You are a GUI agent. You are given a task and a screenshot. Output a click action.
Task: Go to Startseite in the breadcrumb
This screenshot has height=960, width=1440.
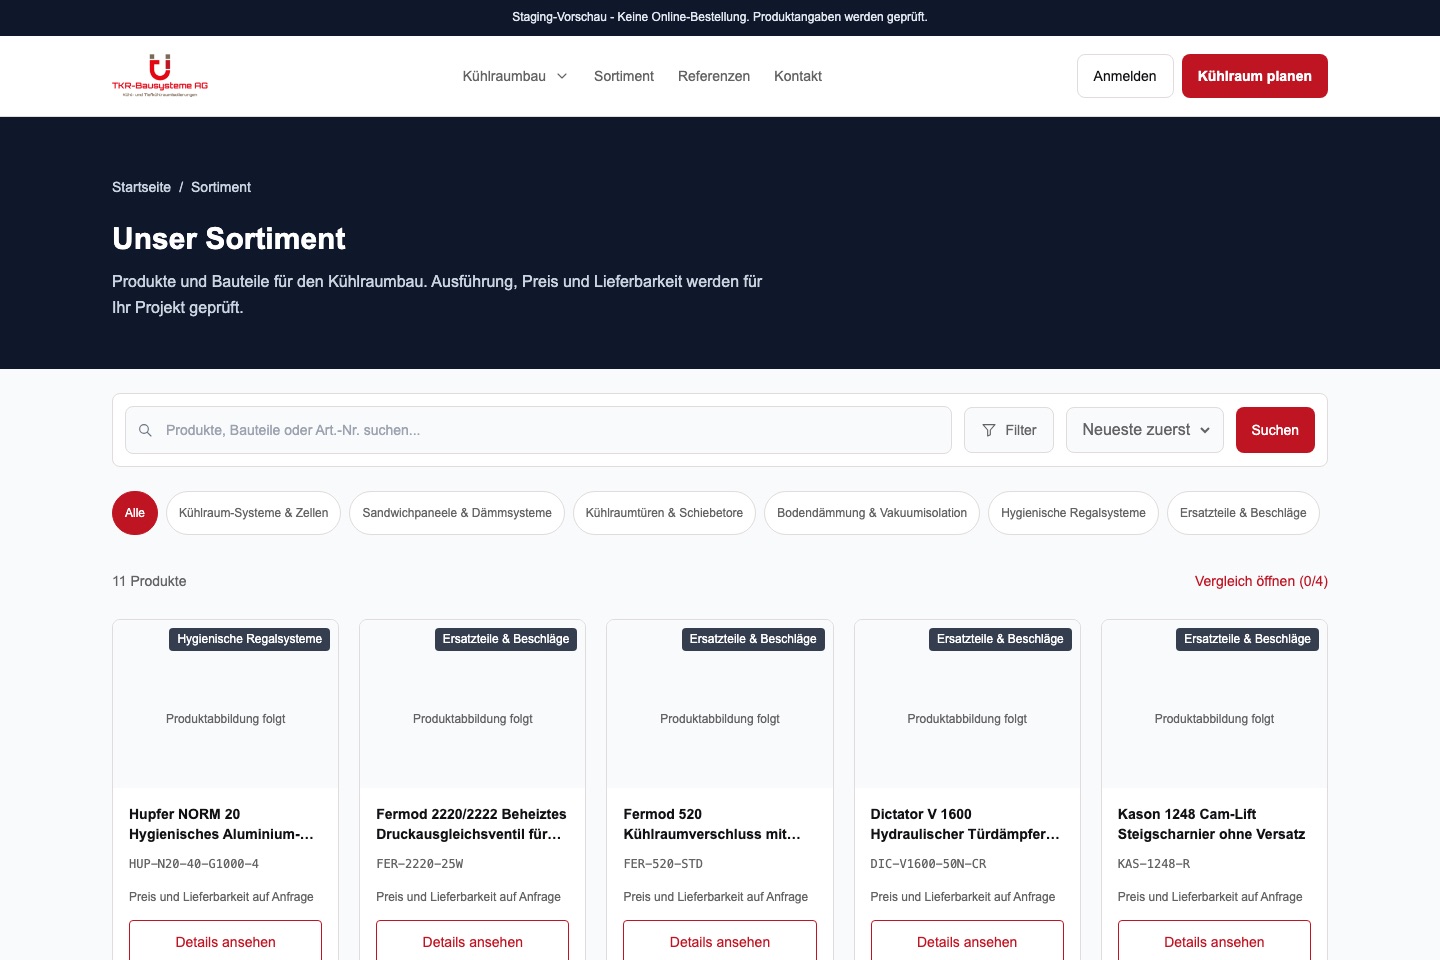tap(141, 187)
